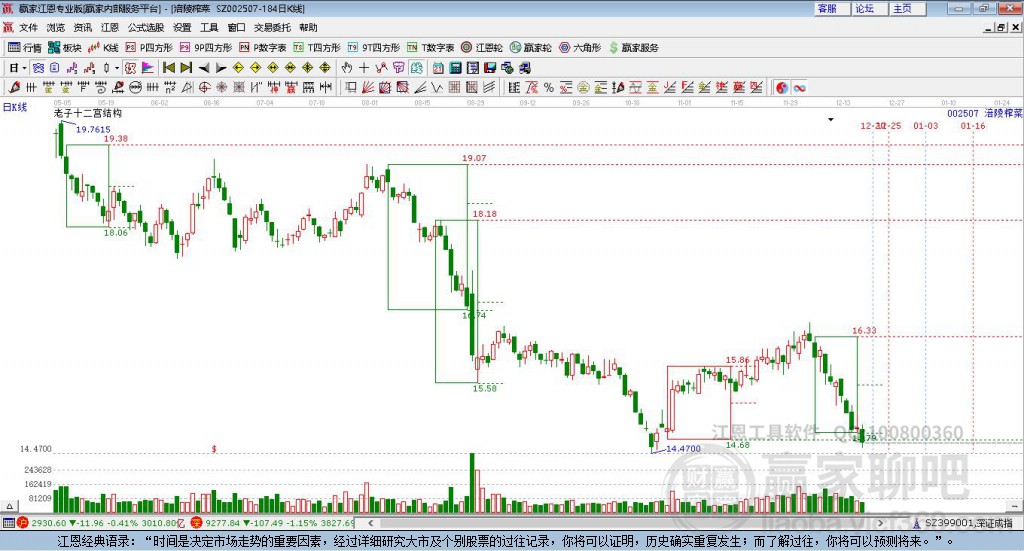Expand the candlestick style dropdown arrow
This screenshot has height=551, width=1024.
point(117,68)
